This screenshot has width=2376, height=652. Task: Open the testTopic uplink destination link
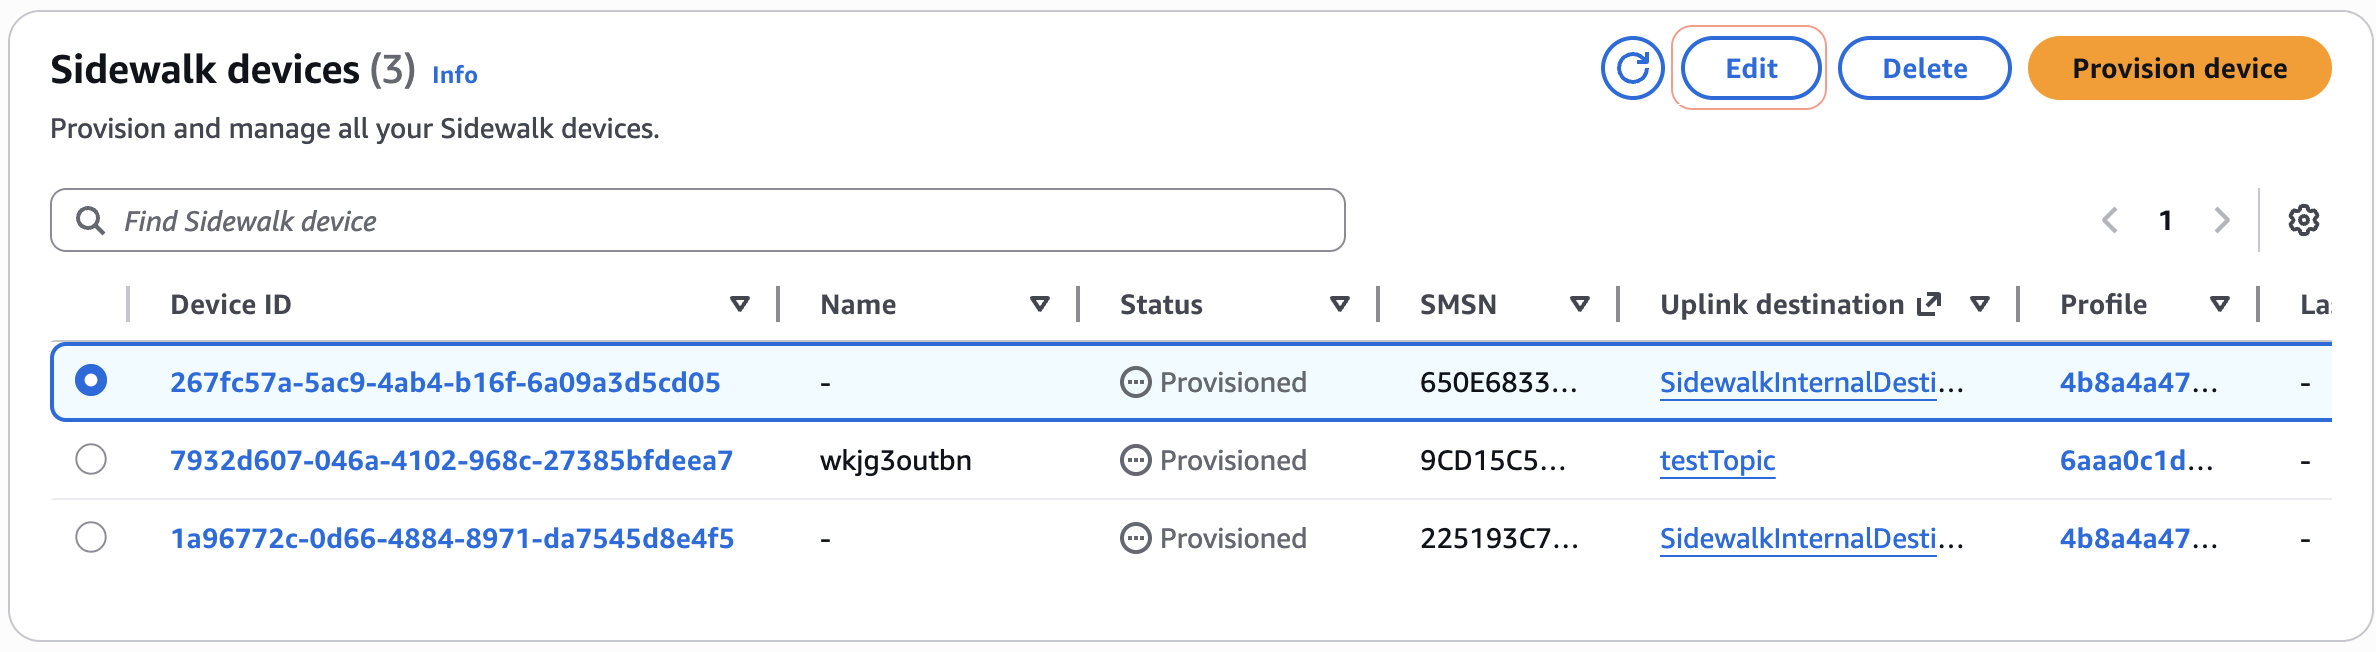point(1717,460)
